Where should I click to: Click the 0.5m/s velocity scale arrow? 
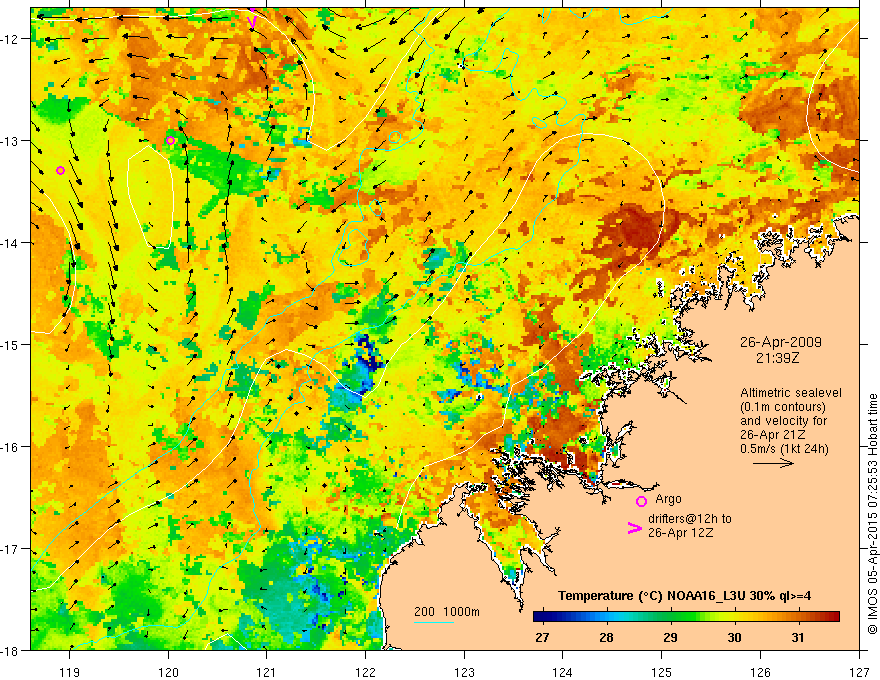click(x=773, y=463)
